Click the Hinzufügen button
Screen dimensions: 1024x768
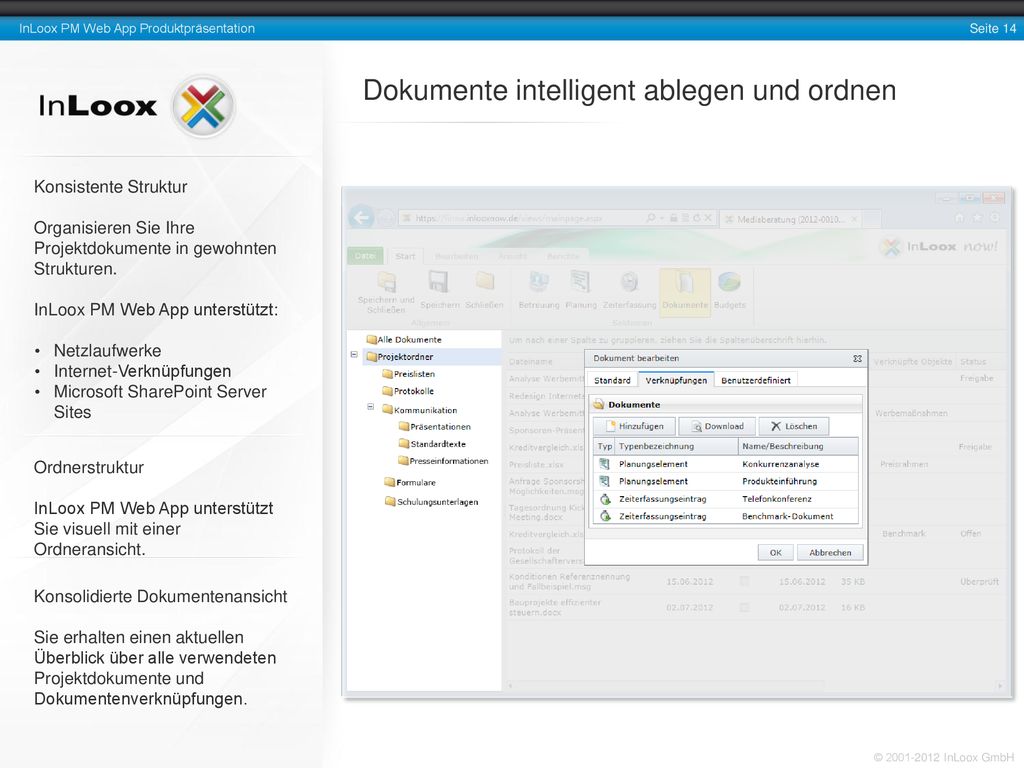[635, 426]
